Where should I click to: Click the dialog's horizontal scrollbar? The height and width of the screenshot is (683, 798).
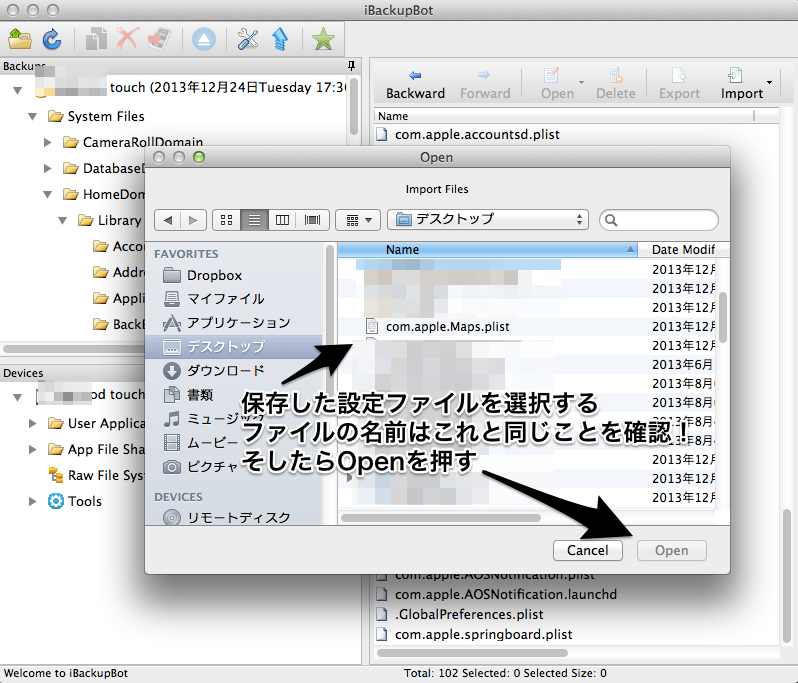tap(441, 518)
